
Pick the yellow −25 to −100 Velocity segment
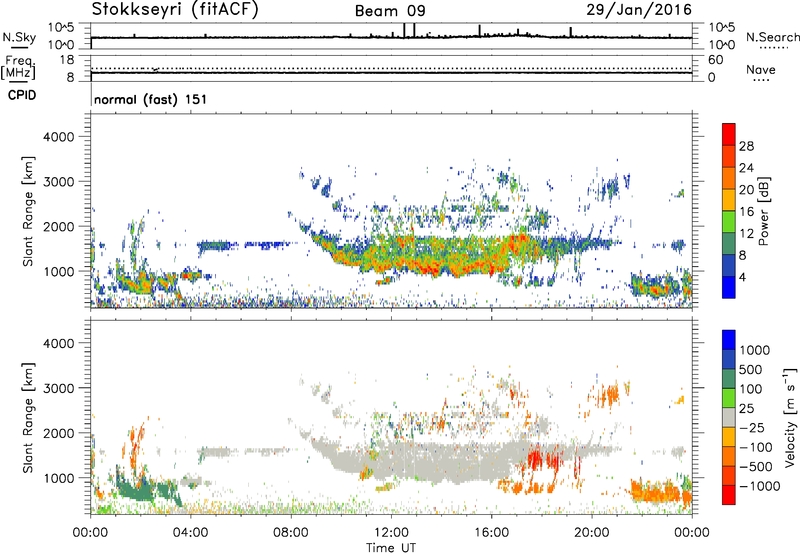[729, 437]
